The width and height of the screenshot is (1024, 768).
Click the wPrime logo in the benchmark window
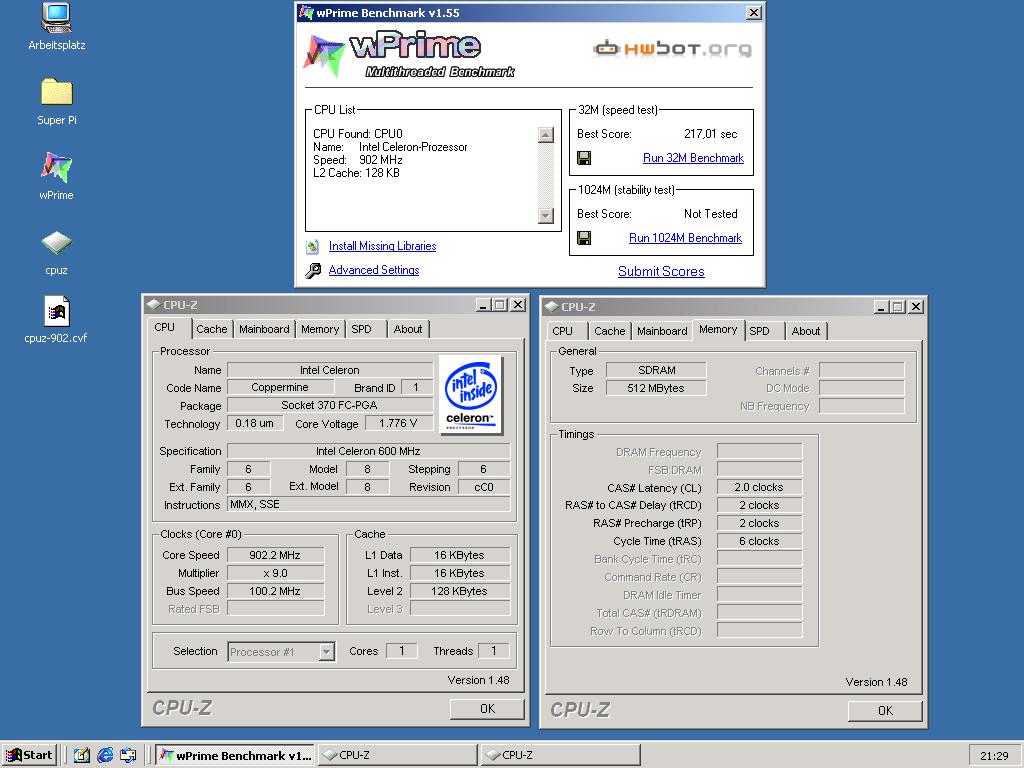click(408, 56)
